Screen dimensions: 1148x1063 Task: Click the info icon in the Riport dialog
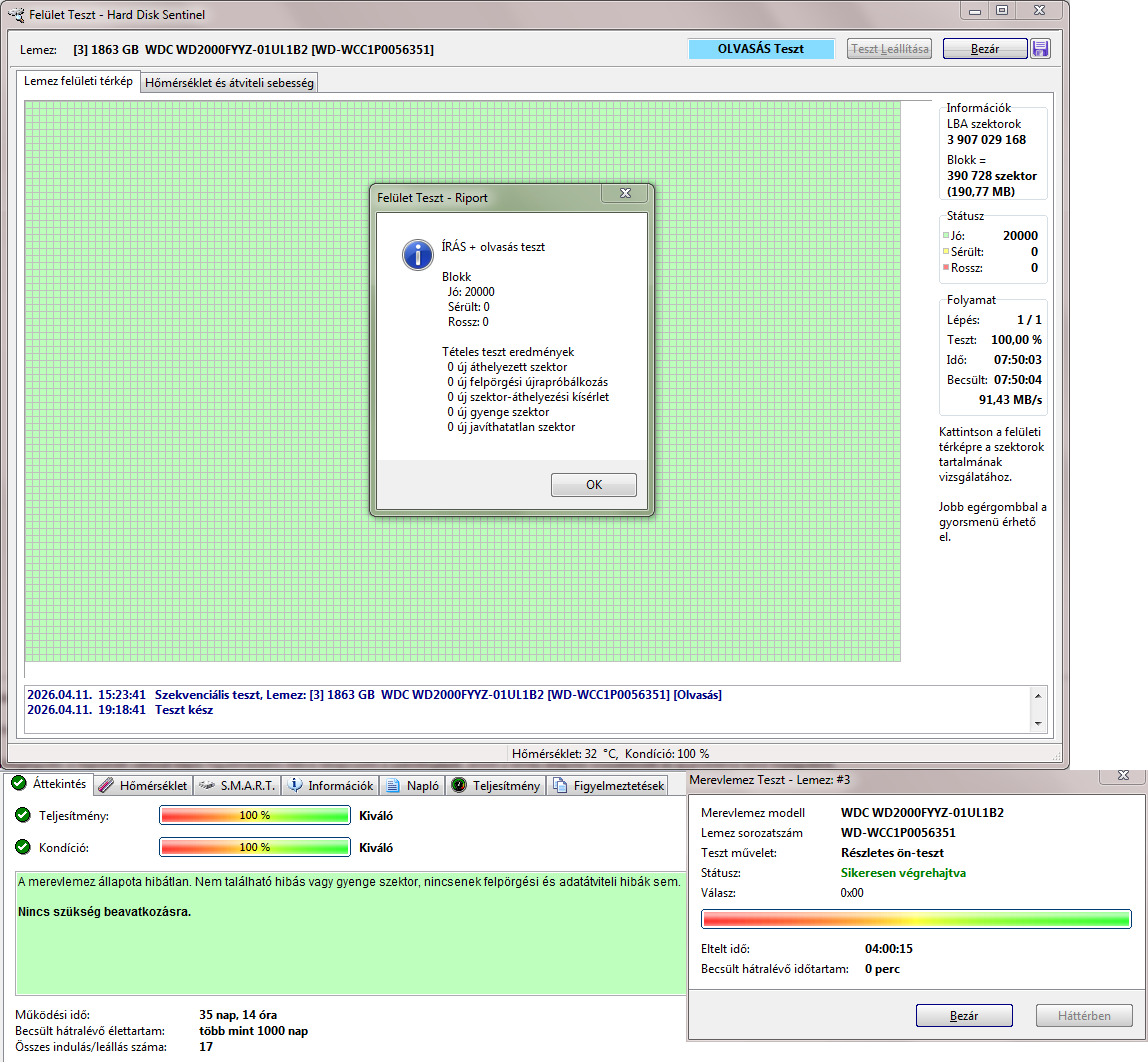pyautogui.click(x=417, y=255)
